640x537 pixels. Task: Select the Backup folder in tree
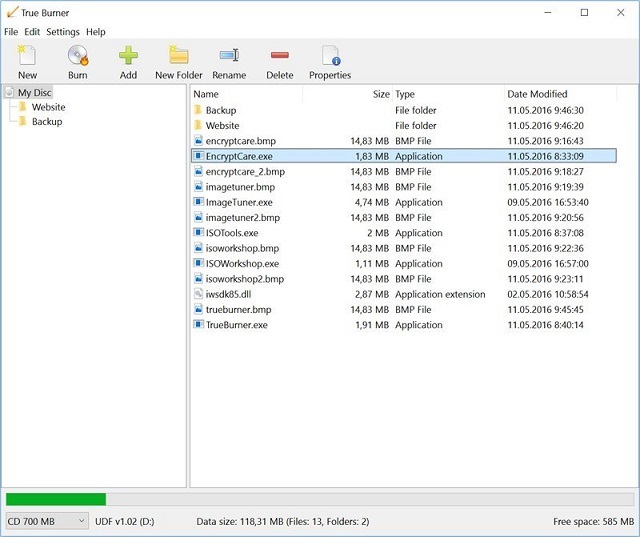tap(46, 122)
